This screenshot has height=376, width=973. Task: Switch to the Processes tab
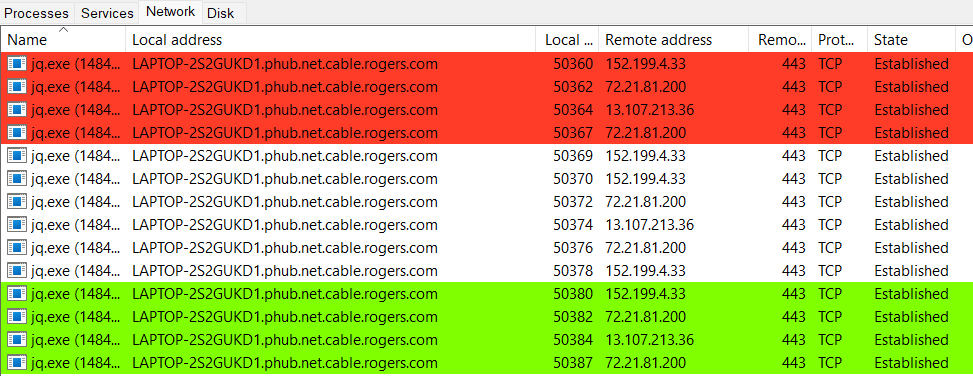coord(37,12)
